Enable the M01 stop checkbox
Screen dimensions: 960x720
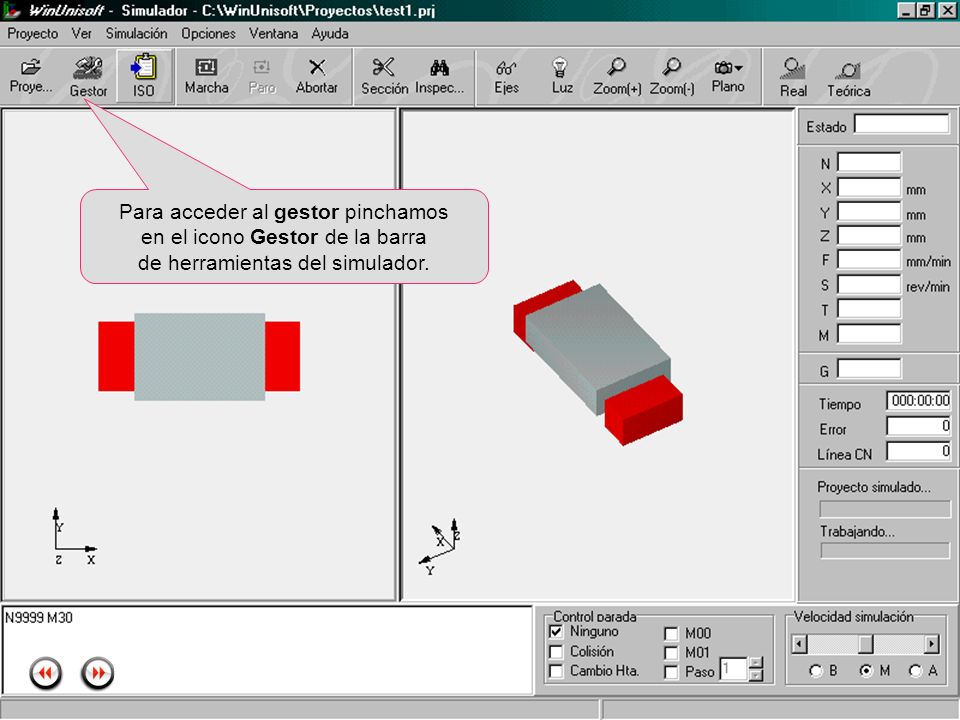[x=671, y=653]
